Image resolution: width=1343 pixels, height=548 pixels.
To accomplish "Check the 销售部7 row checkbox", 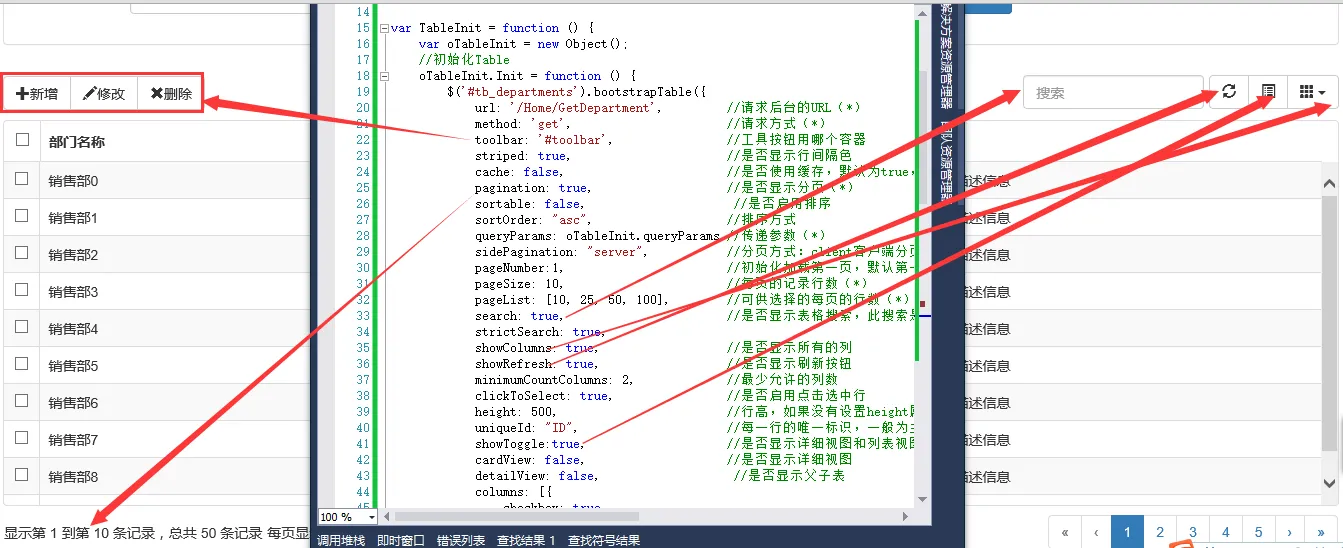I will coord(22,439).
